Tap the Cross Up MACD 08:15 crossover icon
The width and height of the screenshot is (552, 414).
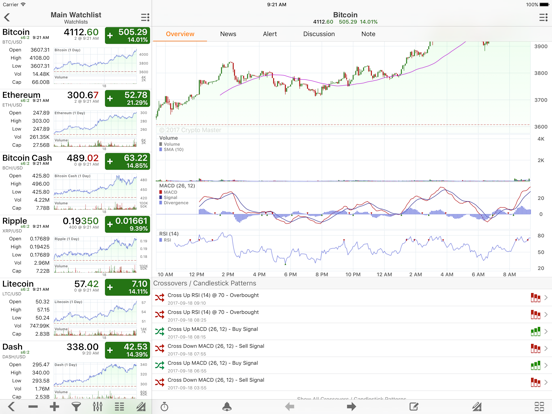point(159,332)
